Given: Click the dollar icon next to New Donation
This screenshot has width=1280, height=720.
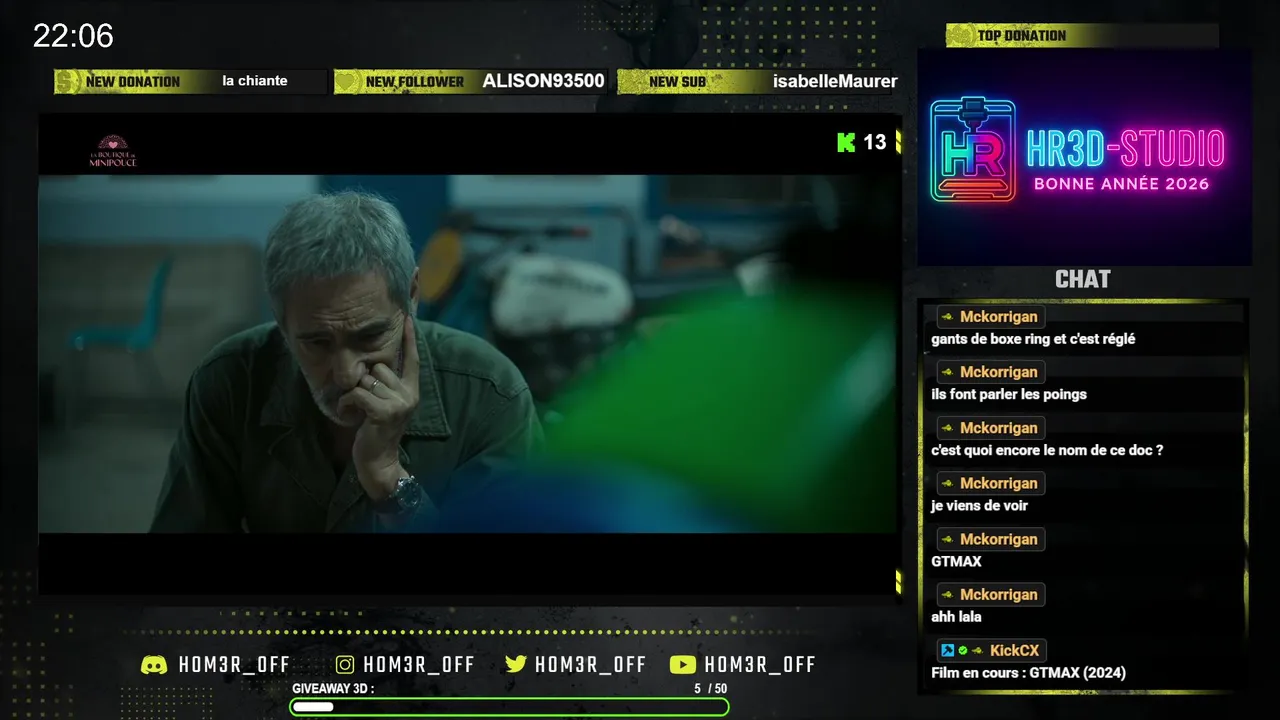Looking at the screenshot, I should tap(68, 82).
